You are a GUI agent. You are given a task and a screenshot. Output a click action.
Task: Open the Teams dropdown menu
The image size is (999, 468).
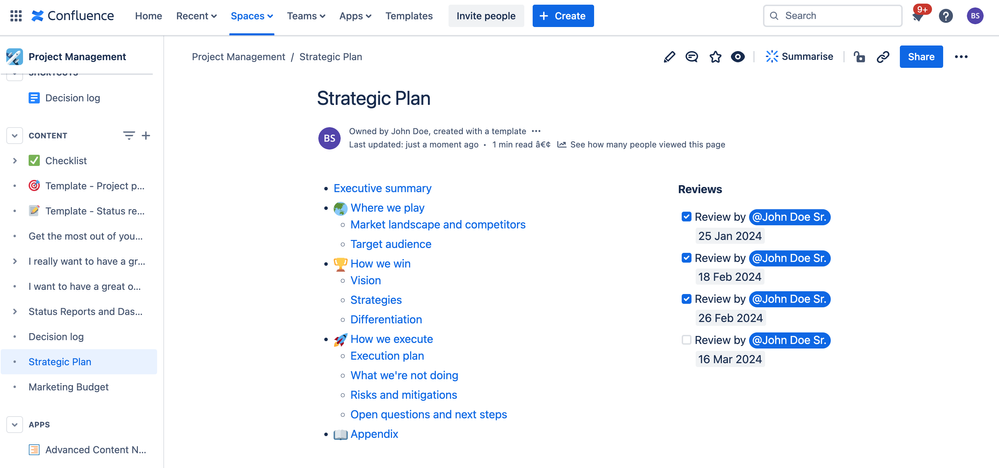[306, 16]
